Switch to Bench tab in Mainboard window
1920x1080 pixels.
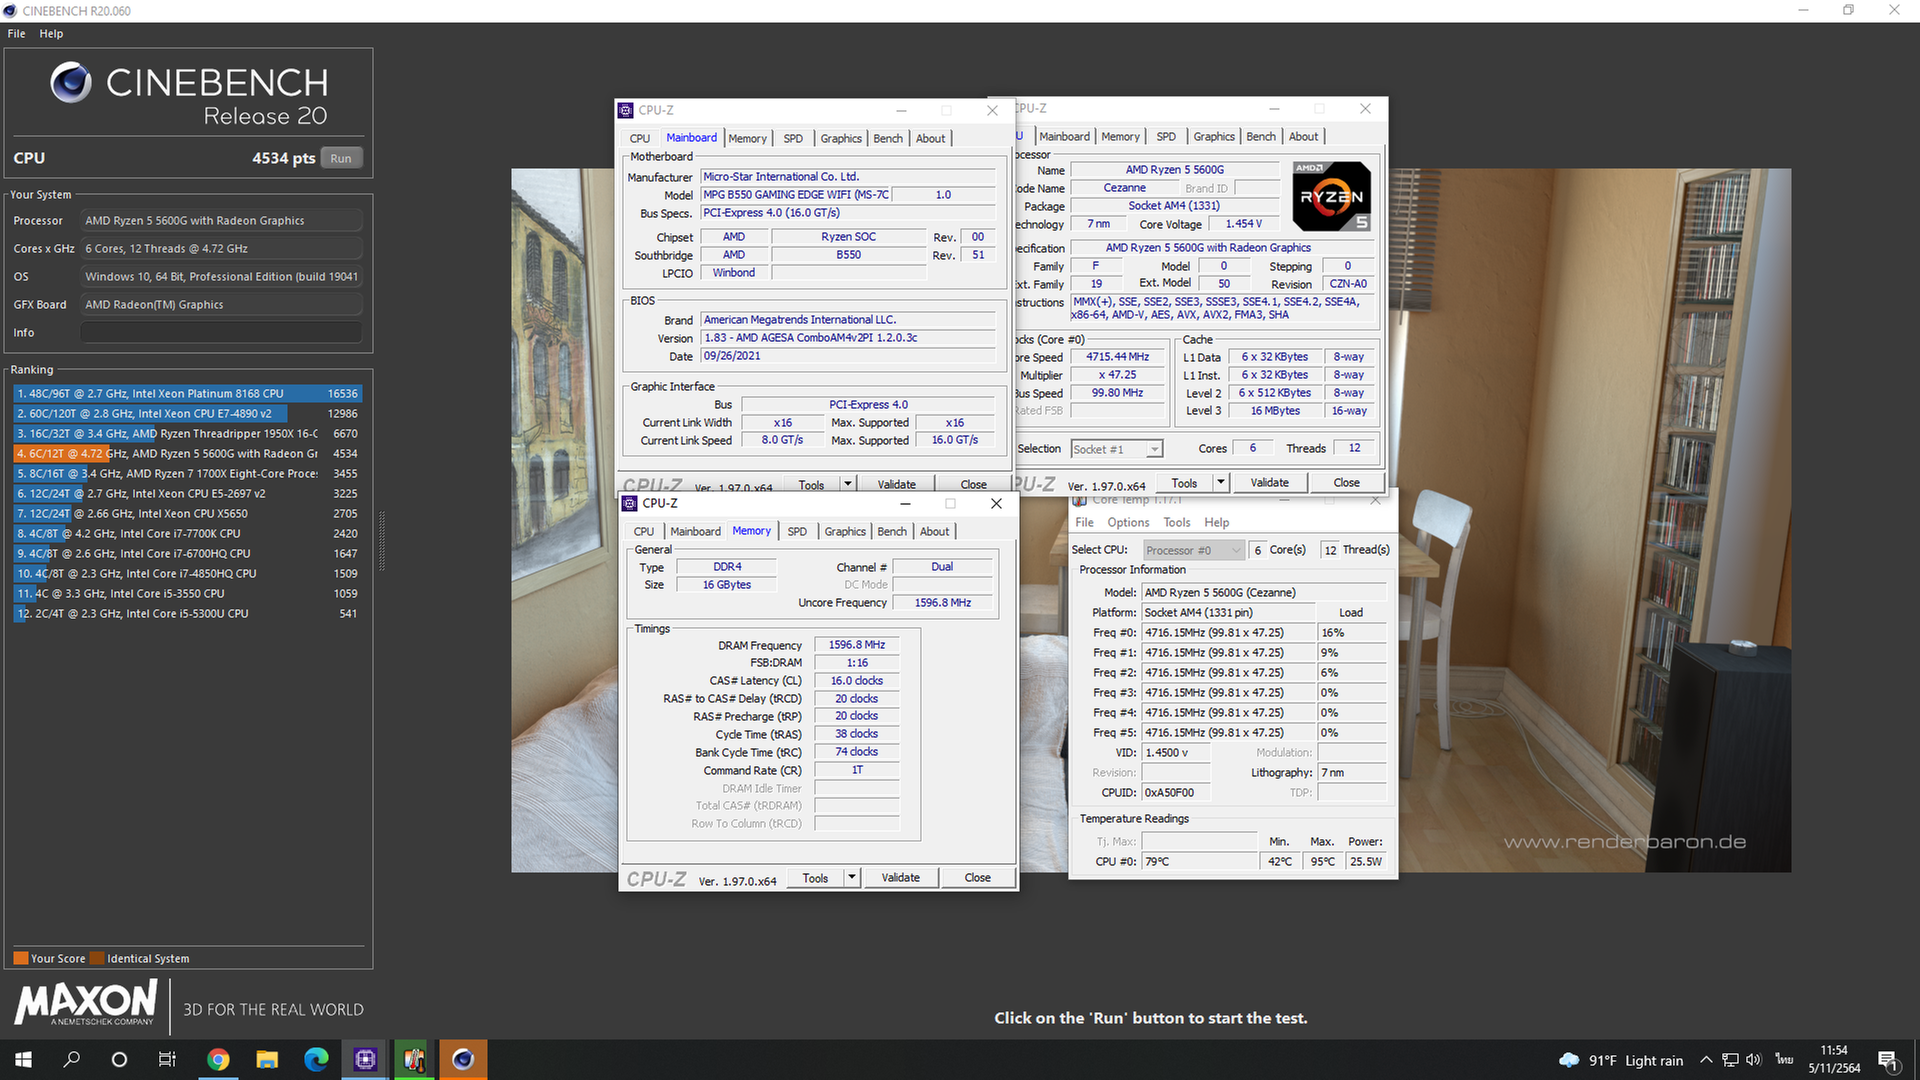tap(888, 138)
